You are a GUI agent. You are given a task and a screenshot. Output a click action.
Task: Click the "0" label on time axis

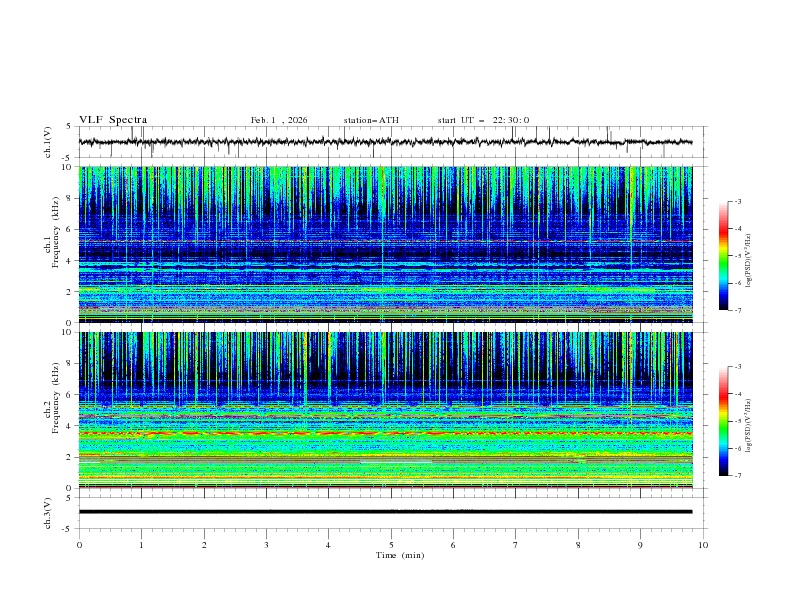pos(79,545)
